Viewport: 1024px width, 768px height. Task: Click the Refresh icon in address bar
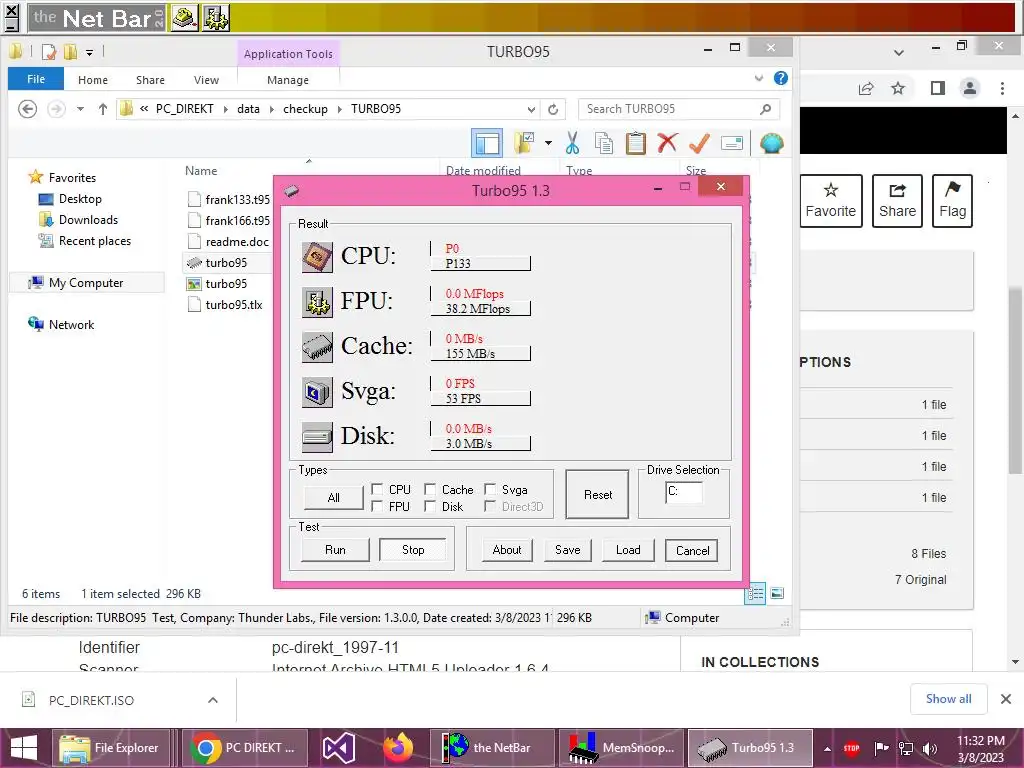(x=553, y=109)
